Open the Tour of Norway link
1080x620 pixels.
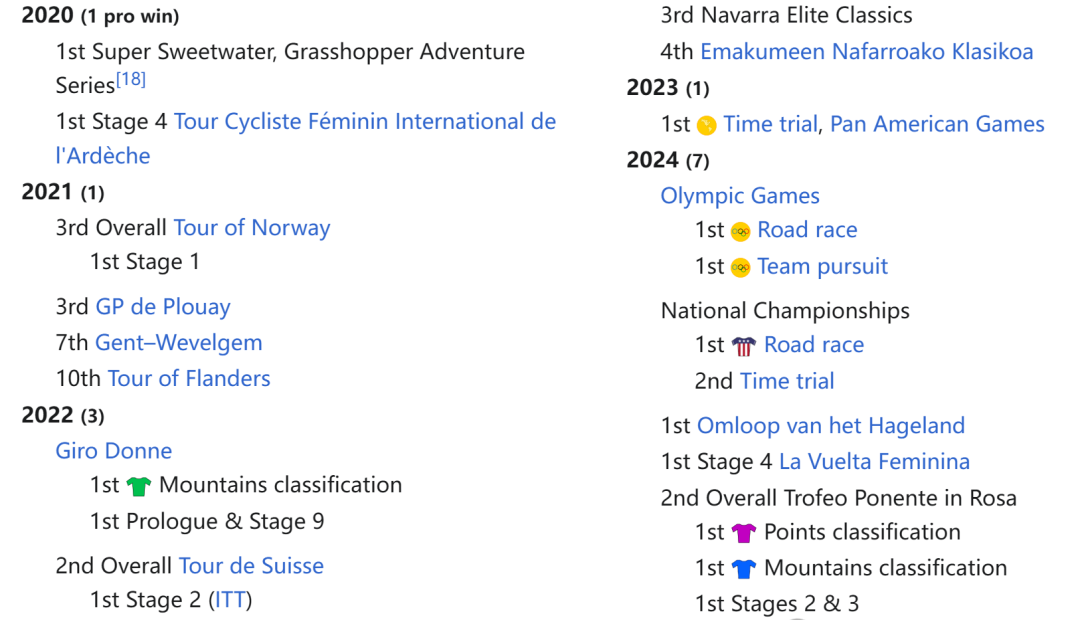tap(252, 227)
